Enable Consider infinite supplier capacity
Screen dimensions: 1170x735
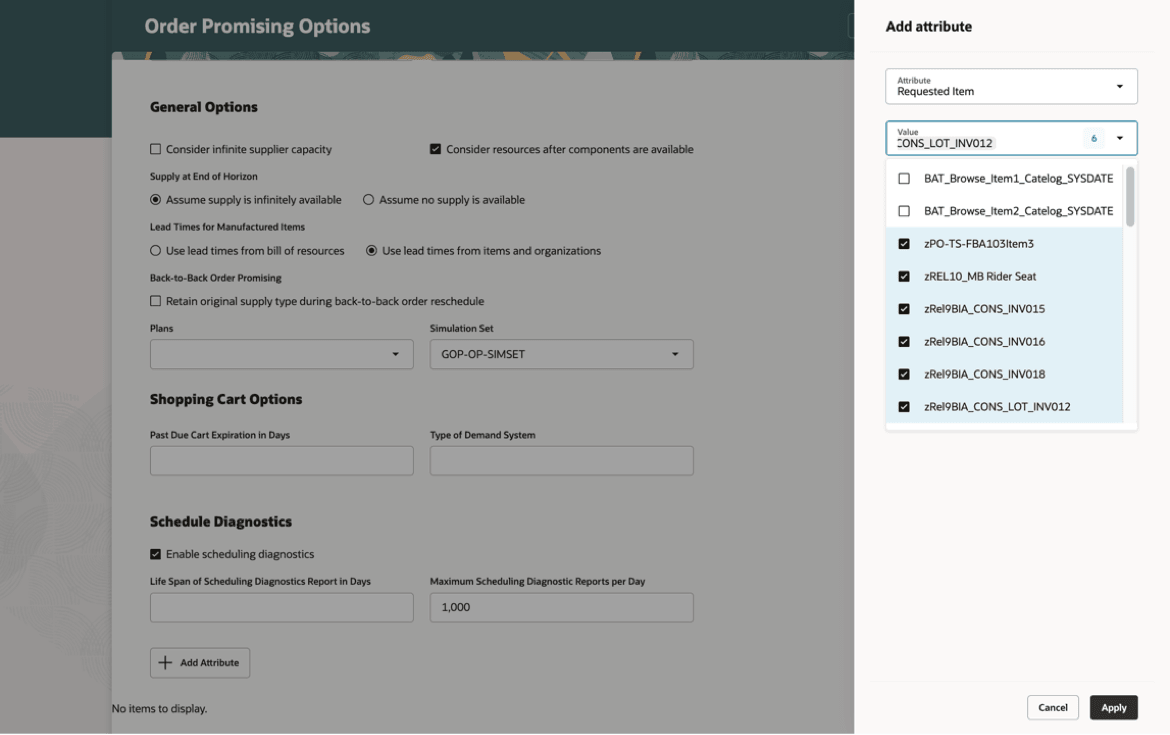click(x=155, y=149)
